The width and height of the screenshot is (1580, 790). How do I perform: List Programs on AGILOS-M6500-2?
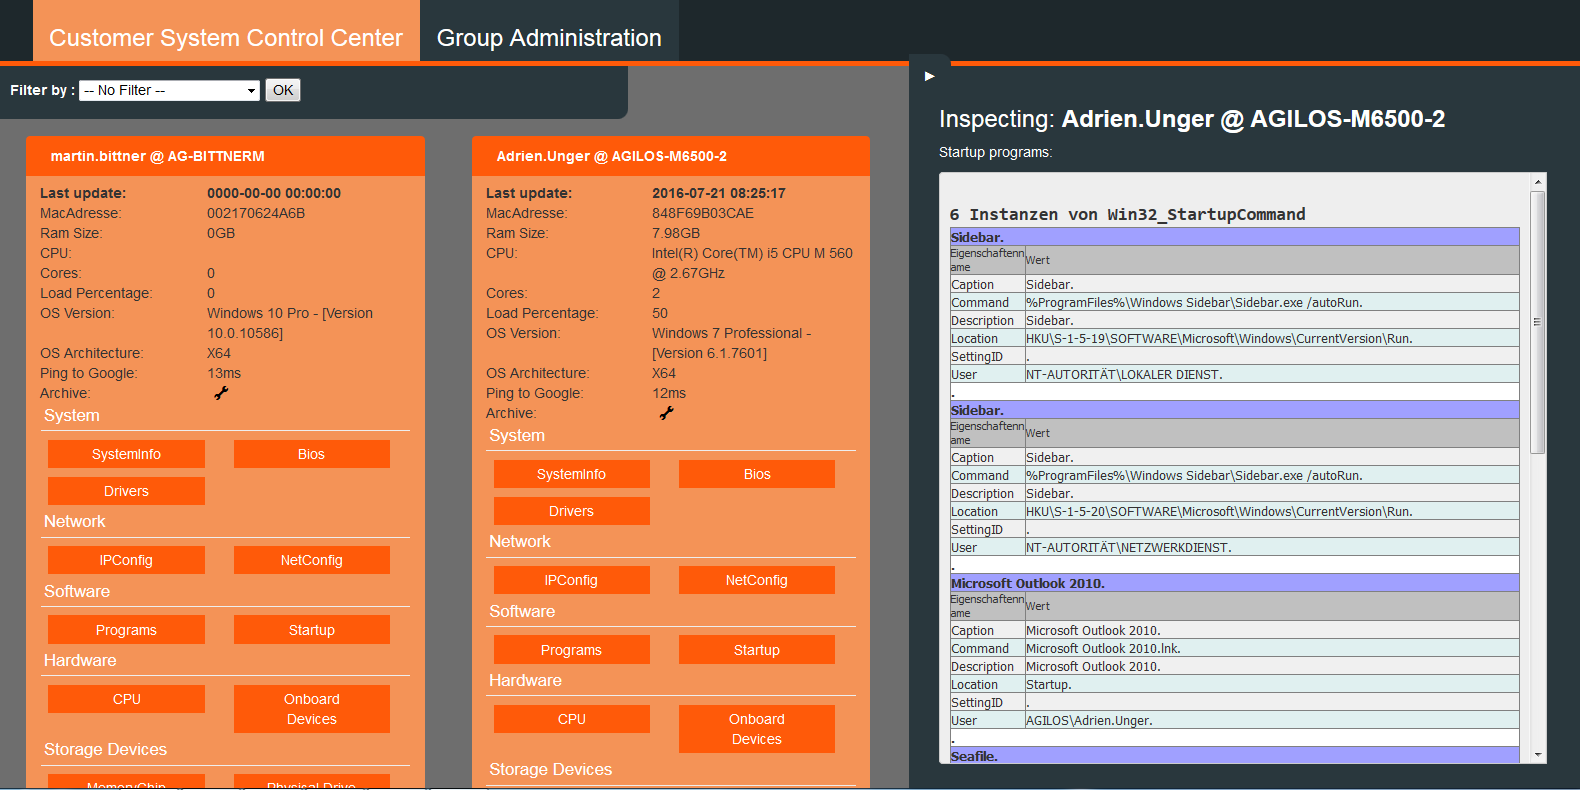click(571, 650)
